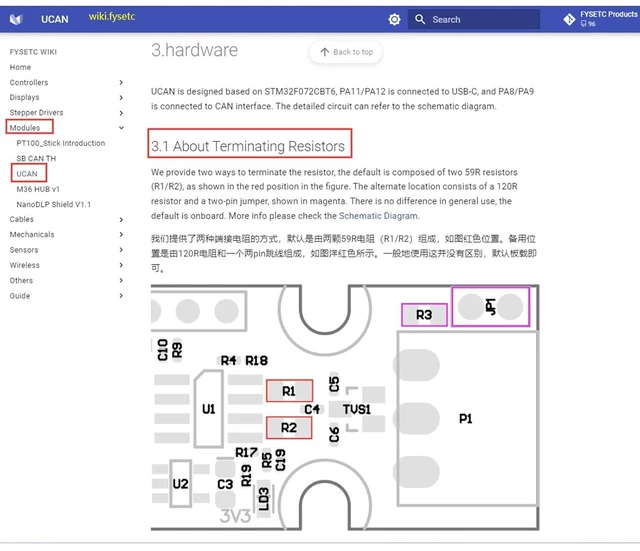Click the R2 resistor in the diagram
This screenshot has height=551, width=640.
[x=289, y=428]
